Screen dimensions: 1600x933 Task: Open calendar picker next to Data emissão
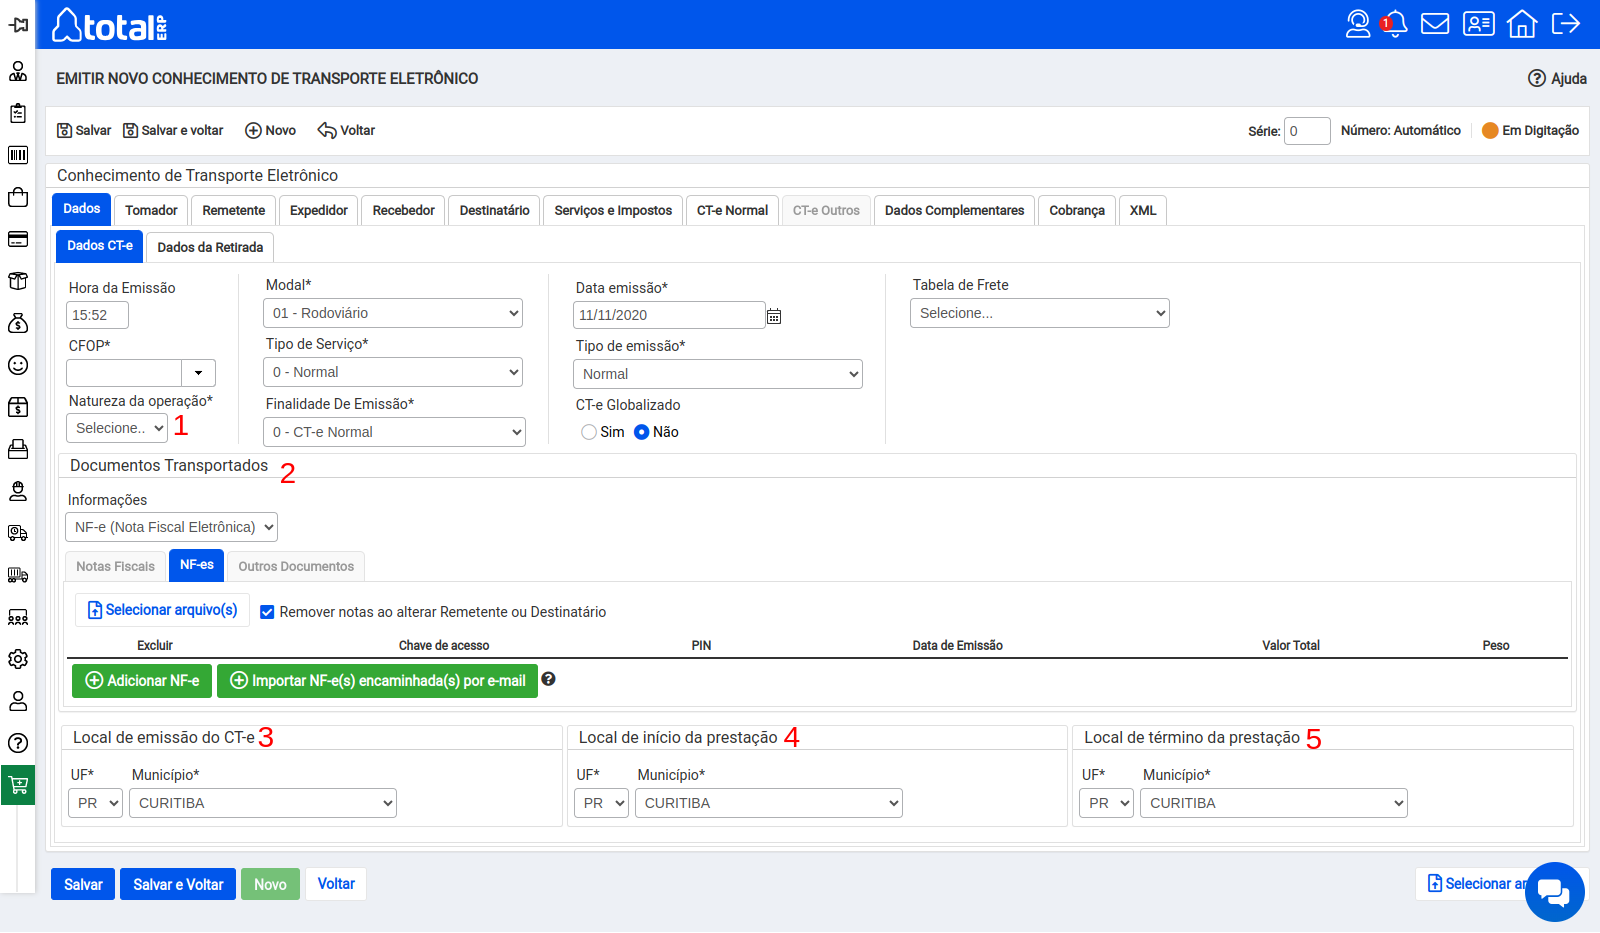pos(774,316)
